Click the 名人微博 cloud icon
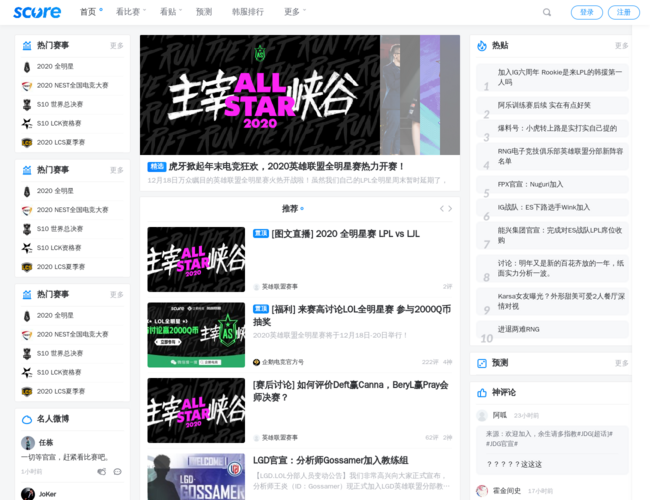Image resolution: width=650 pixels, height=500 pixels. pos(27,419)
